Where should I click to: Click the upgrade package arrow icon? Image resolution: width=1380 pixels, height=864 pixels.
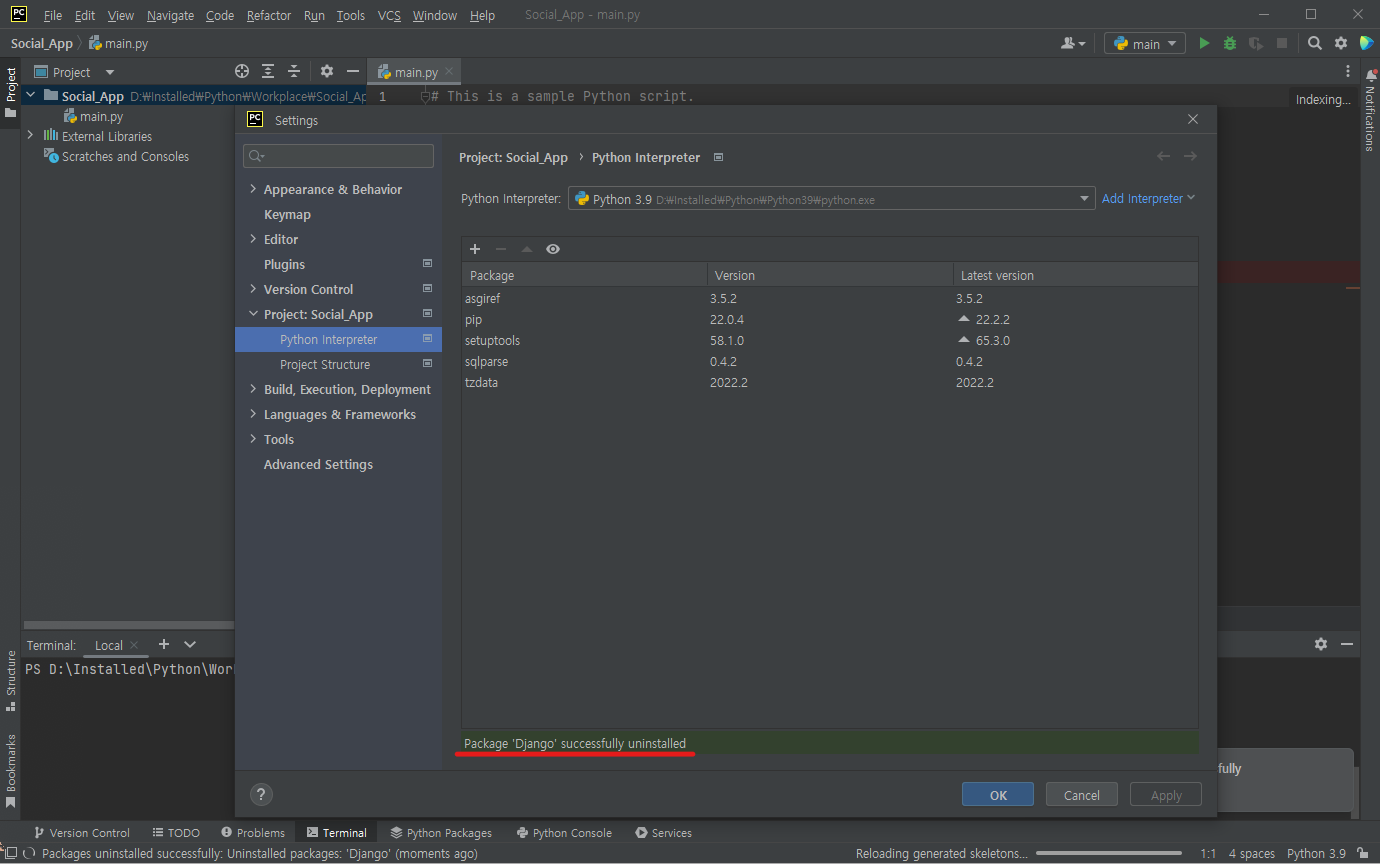point(527,249)
